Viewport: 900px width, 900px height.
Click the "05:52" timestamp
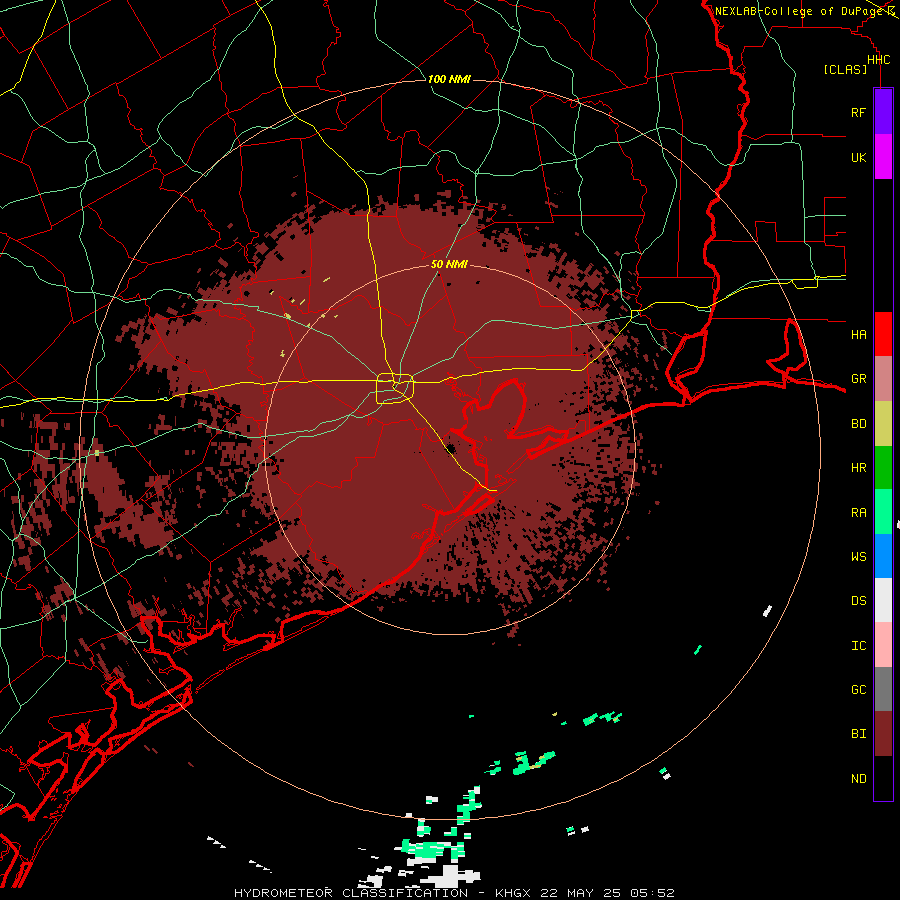point(653,893)
